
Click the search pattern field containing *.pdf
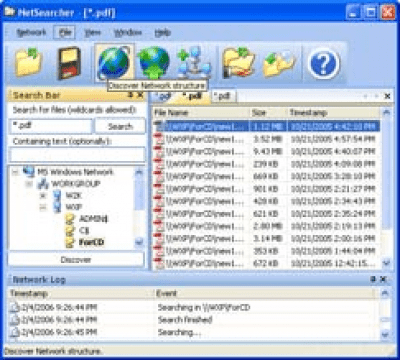coord(50,126)
